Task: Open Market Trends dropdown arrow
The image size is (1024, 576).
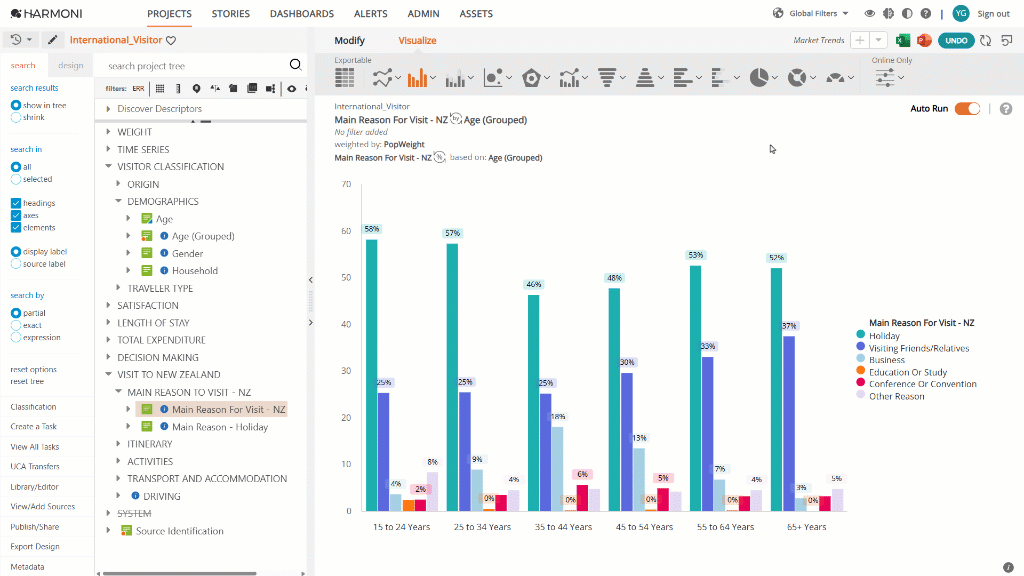Action: point(878,40)
